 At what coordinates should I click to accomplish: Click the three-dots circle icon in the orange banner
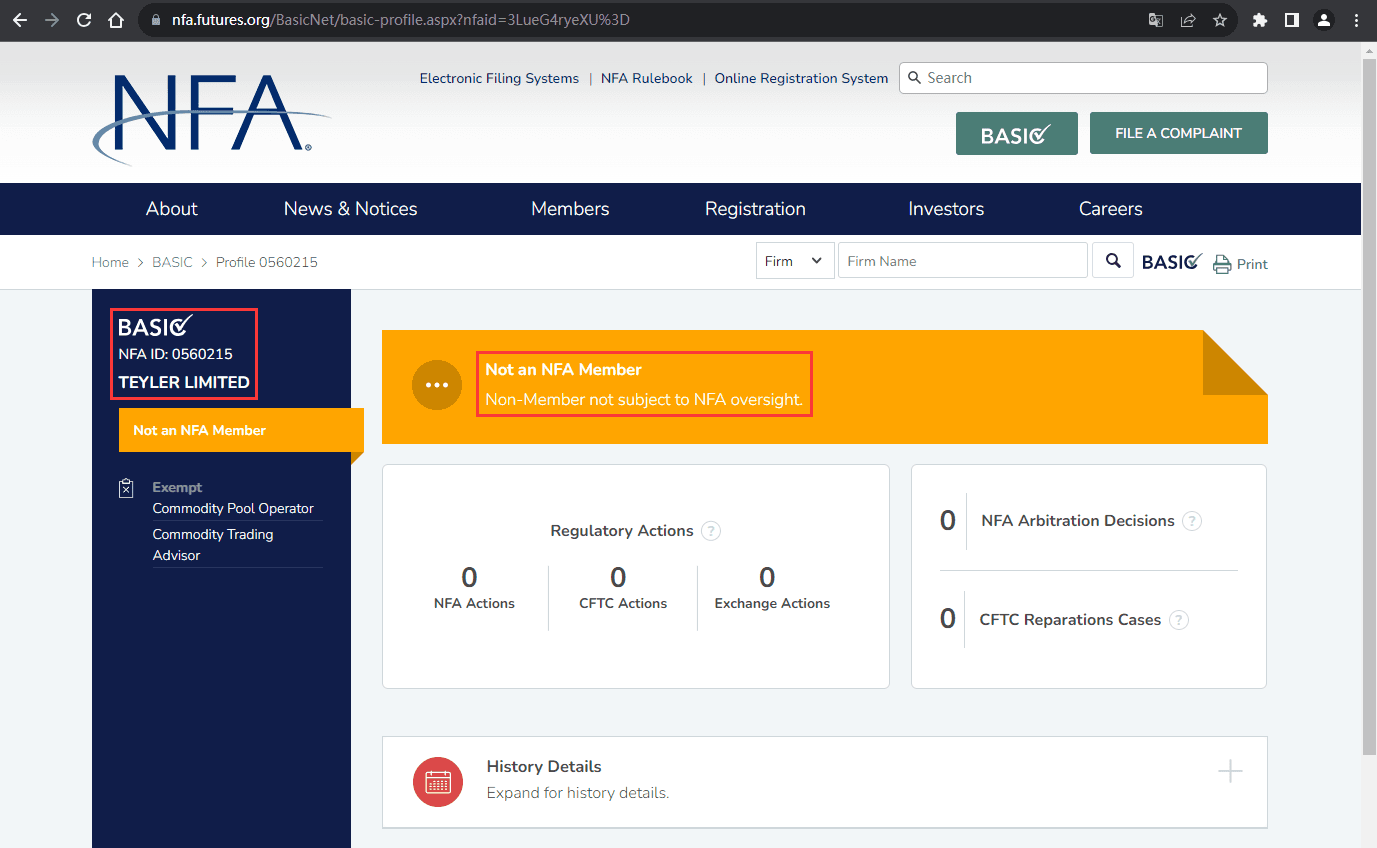tap(437, 385)
